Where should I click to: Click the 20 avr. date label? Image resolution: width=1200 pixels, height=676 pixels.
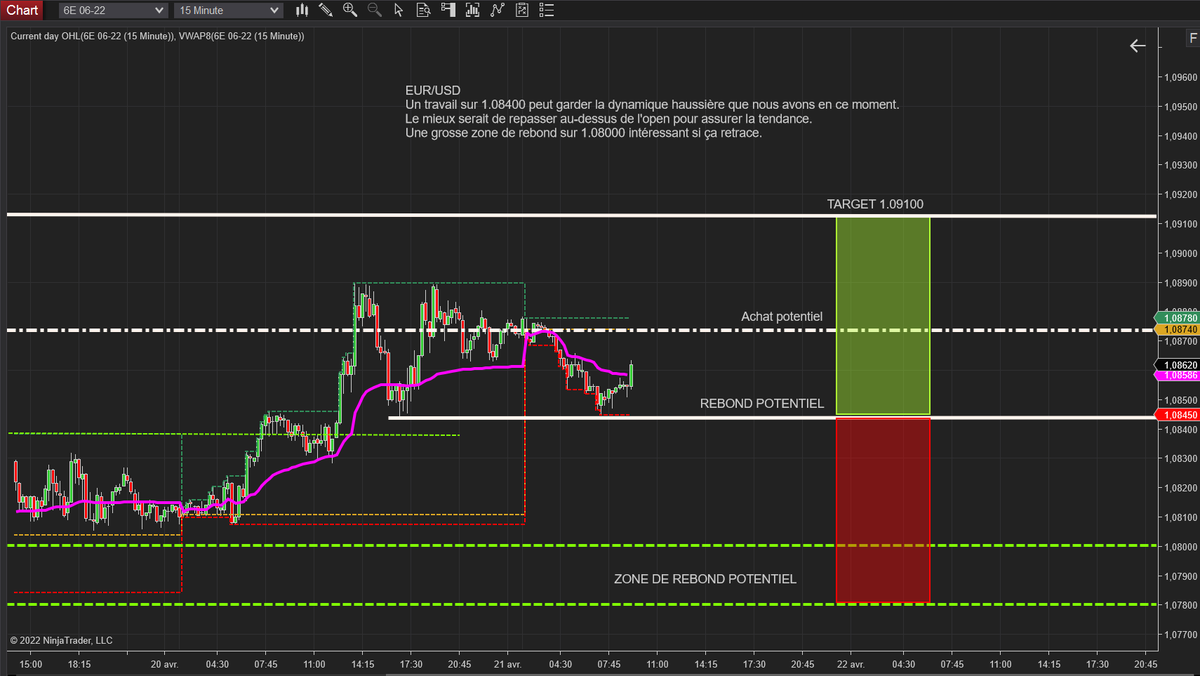[x=165, y=664]
